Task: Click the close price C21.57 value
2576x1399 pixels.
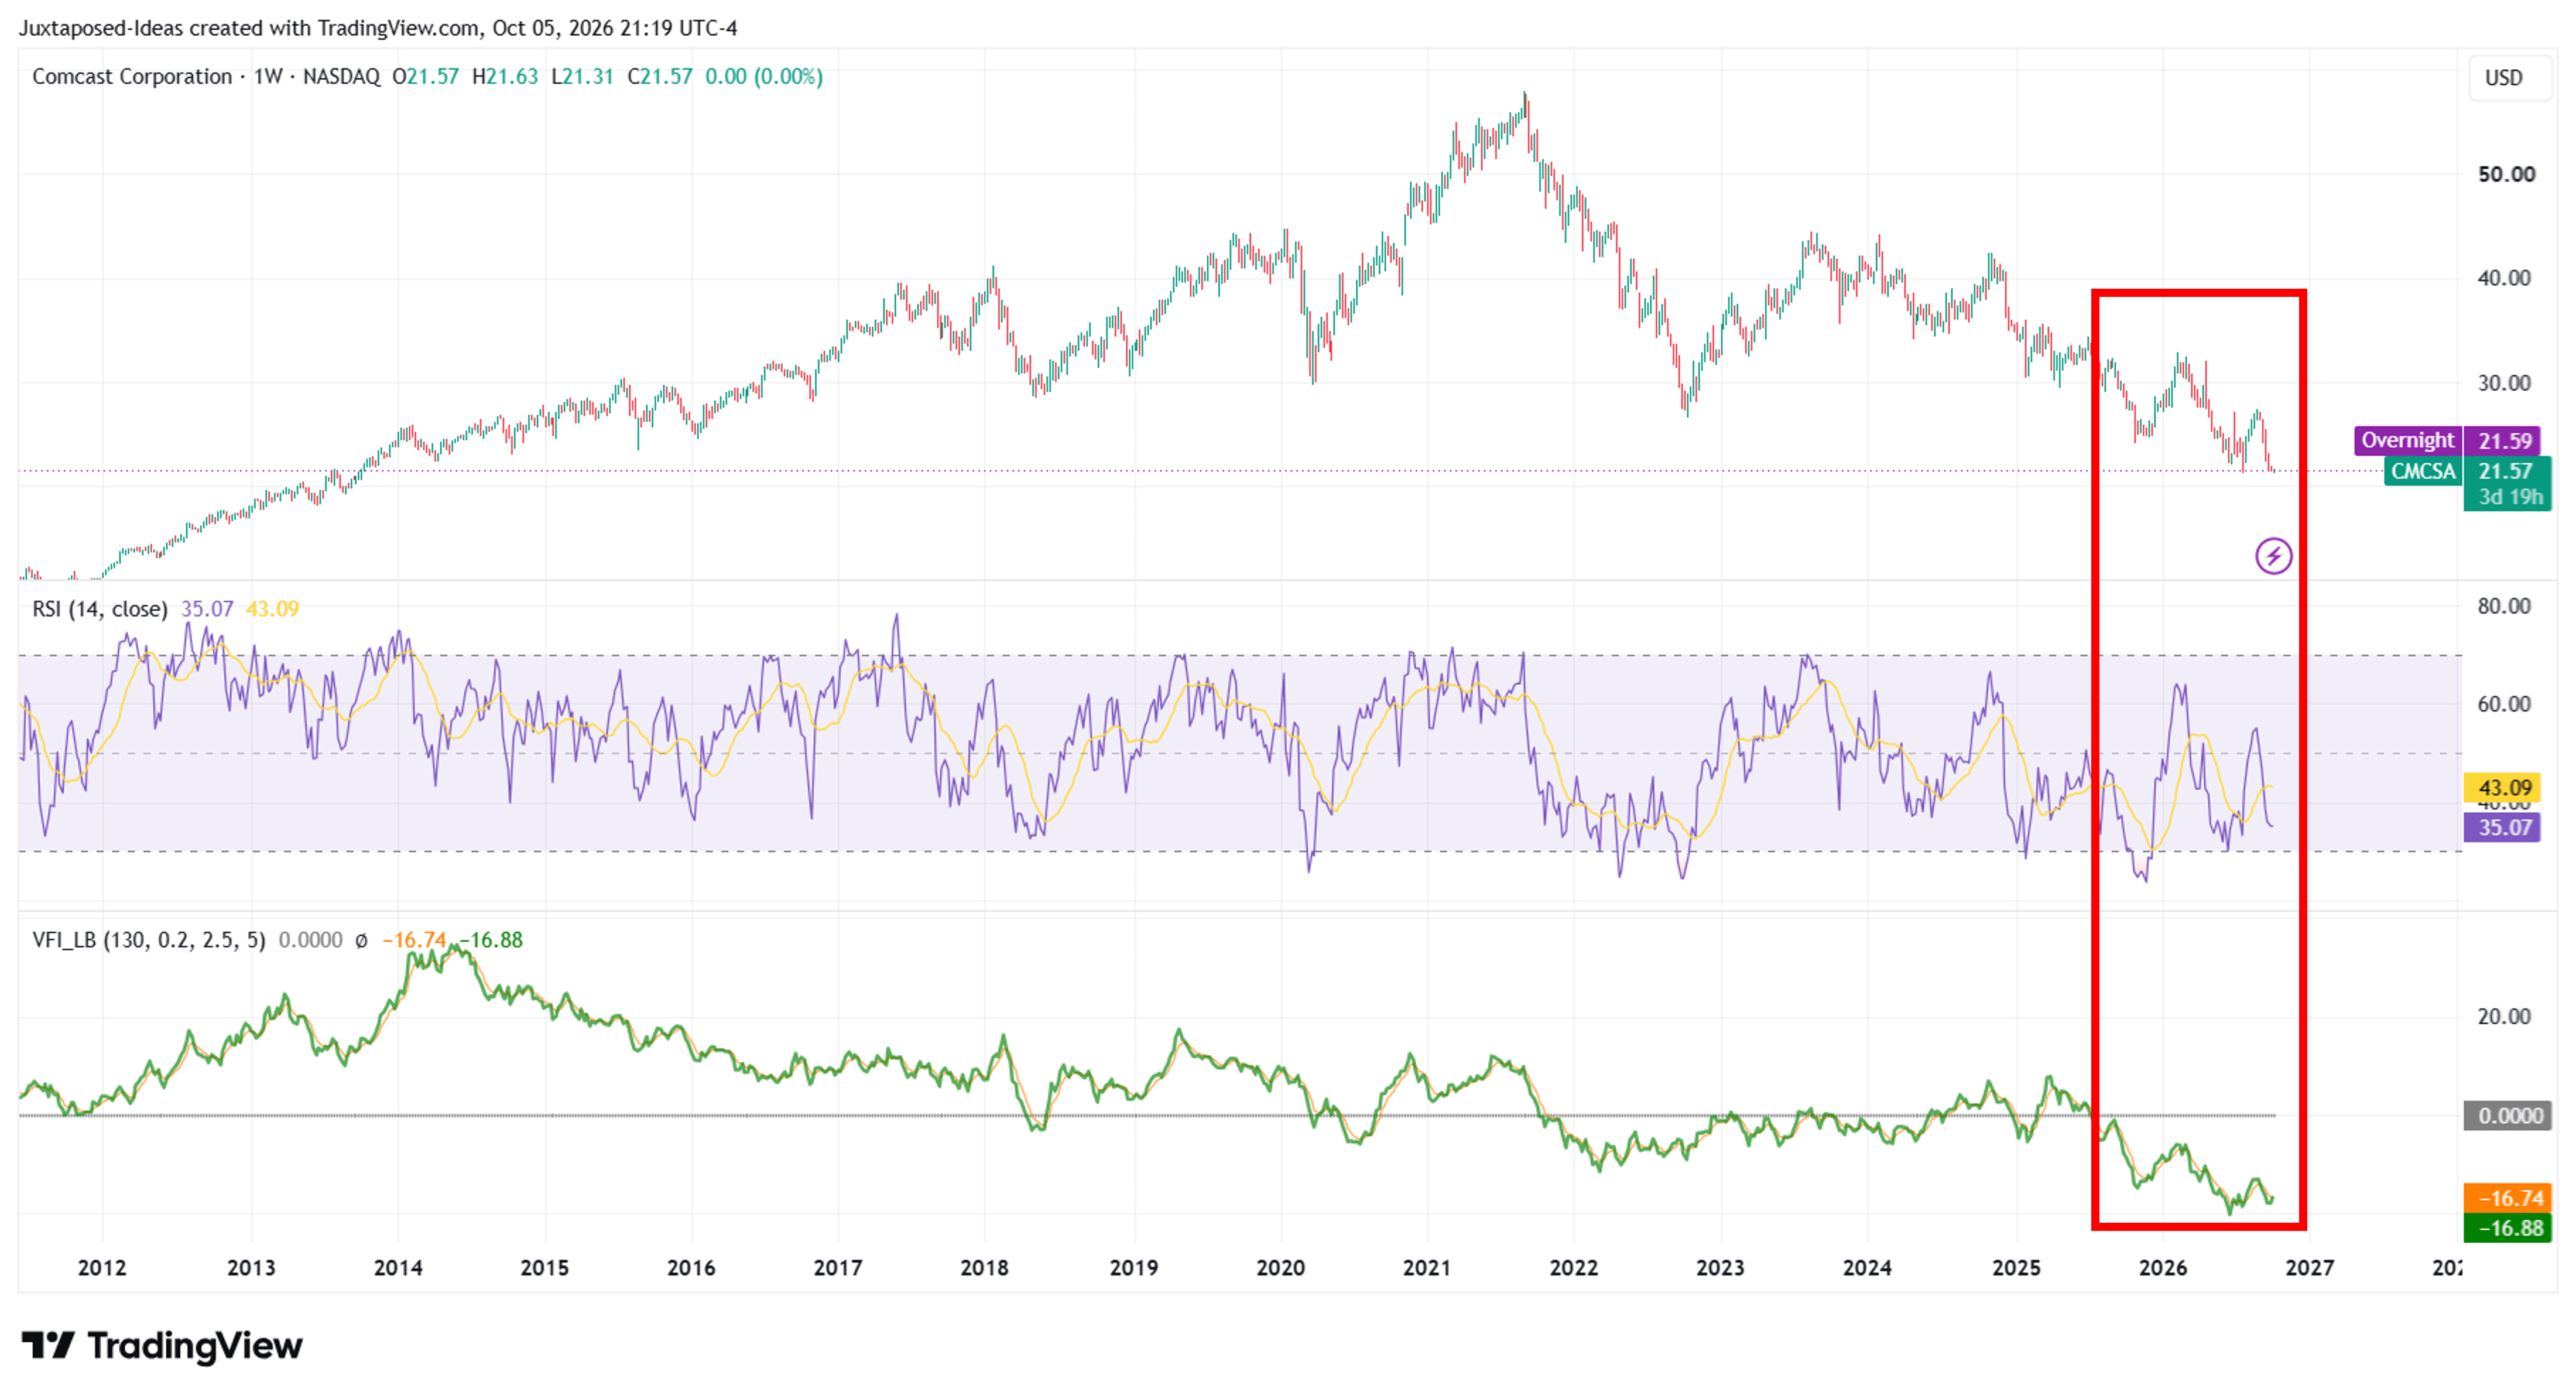Action: [x=660, y=77]
